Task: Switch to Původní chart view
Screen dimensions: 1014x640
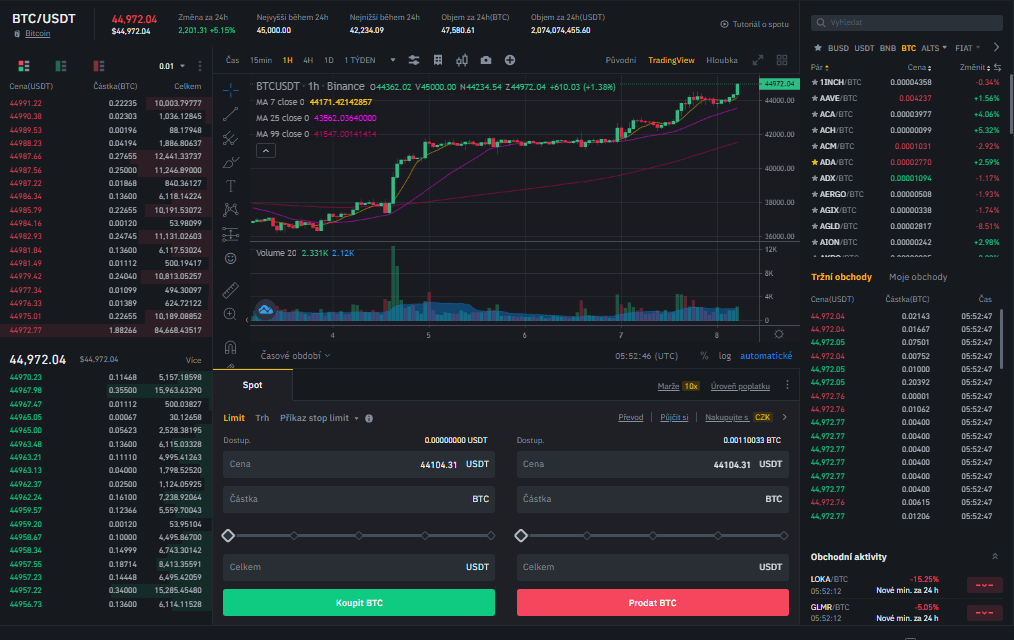Action: coord(621,60)
